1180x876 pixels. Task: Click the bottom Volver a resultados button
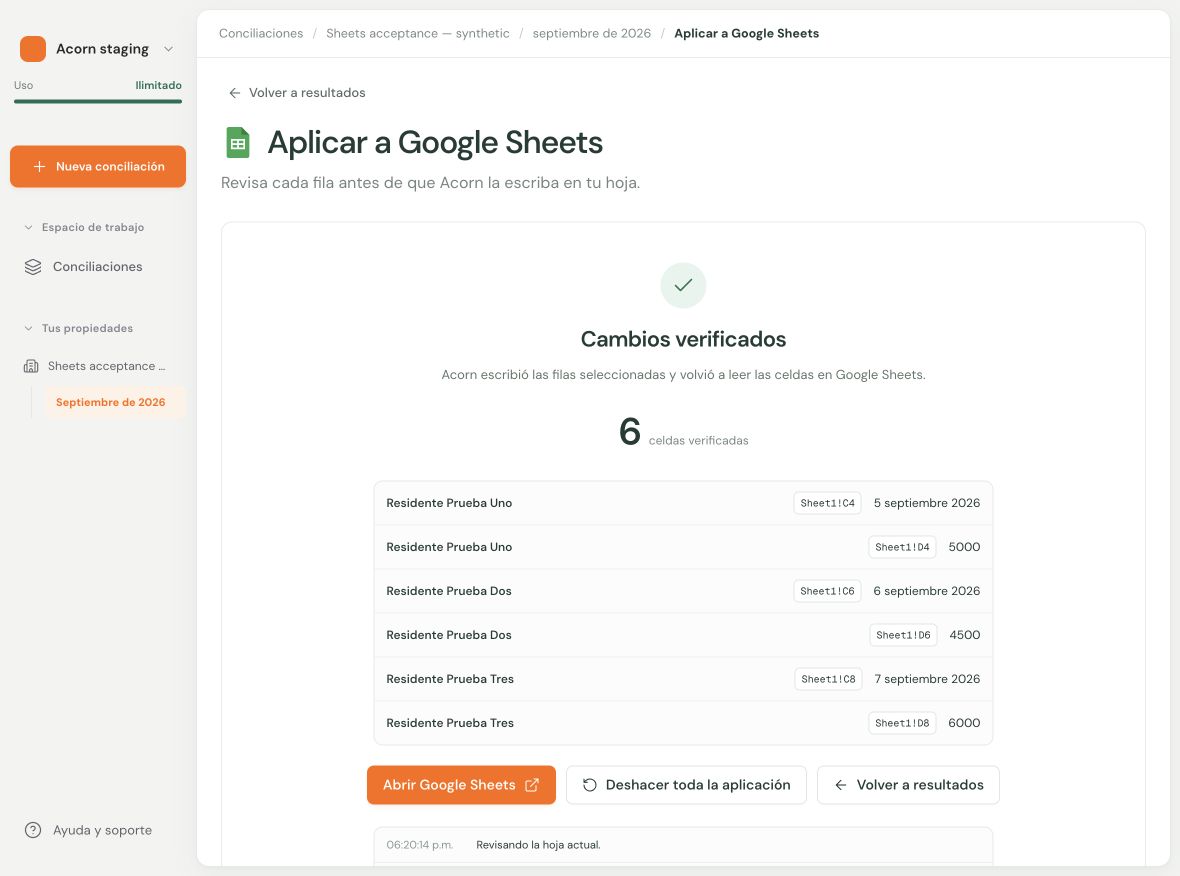[908, 785]
